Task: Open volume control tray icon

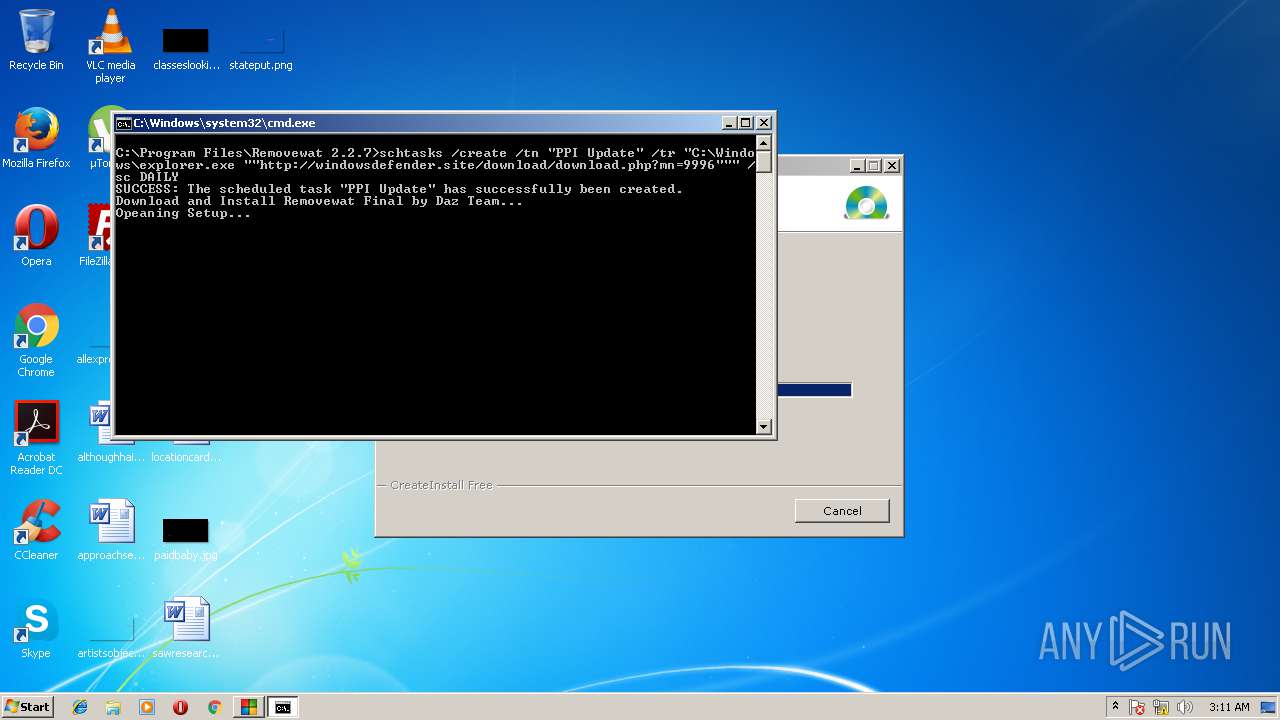Action: coord(1185,708)
